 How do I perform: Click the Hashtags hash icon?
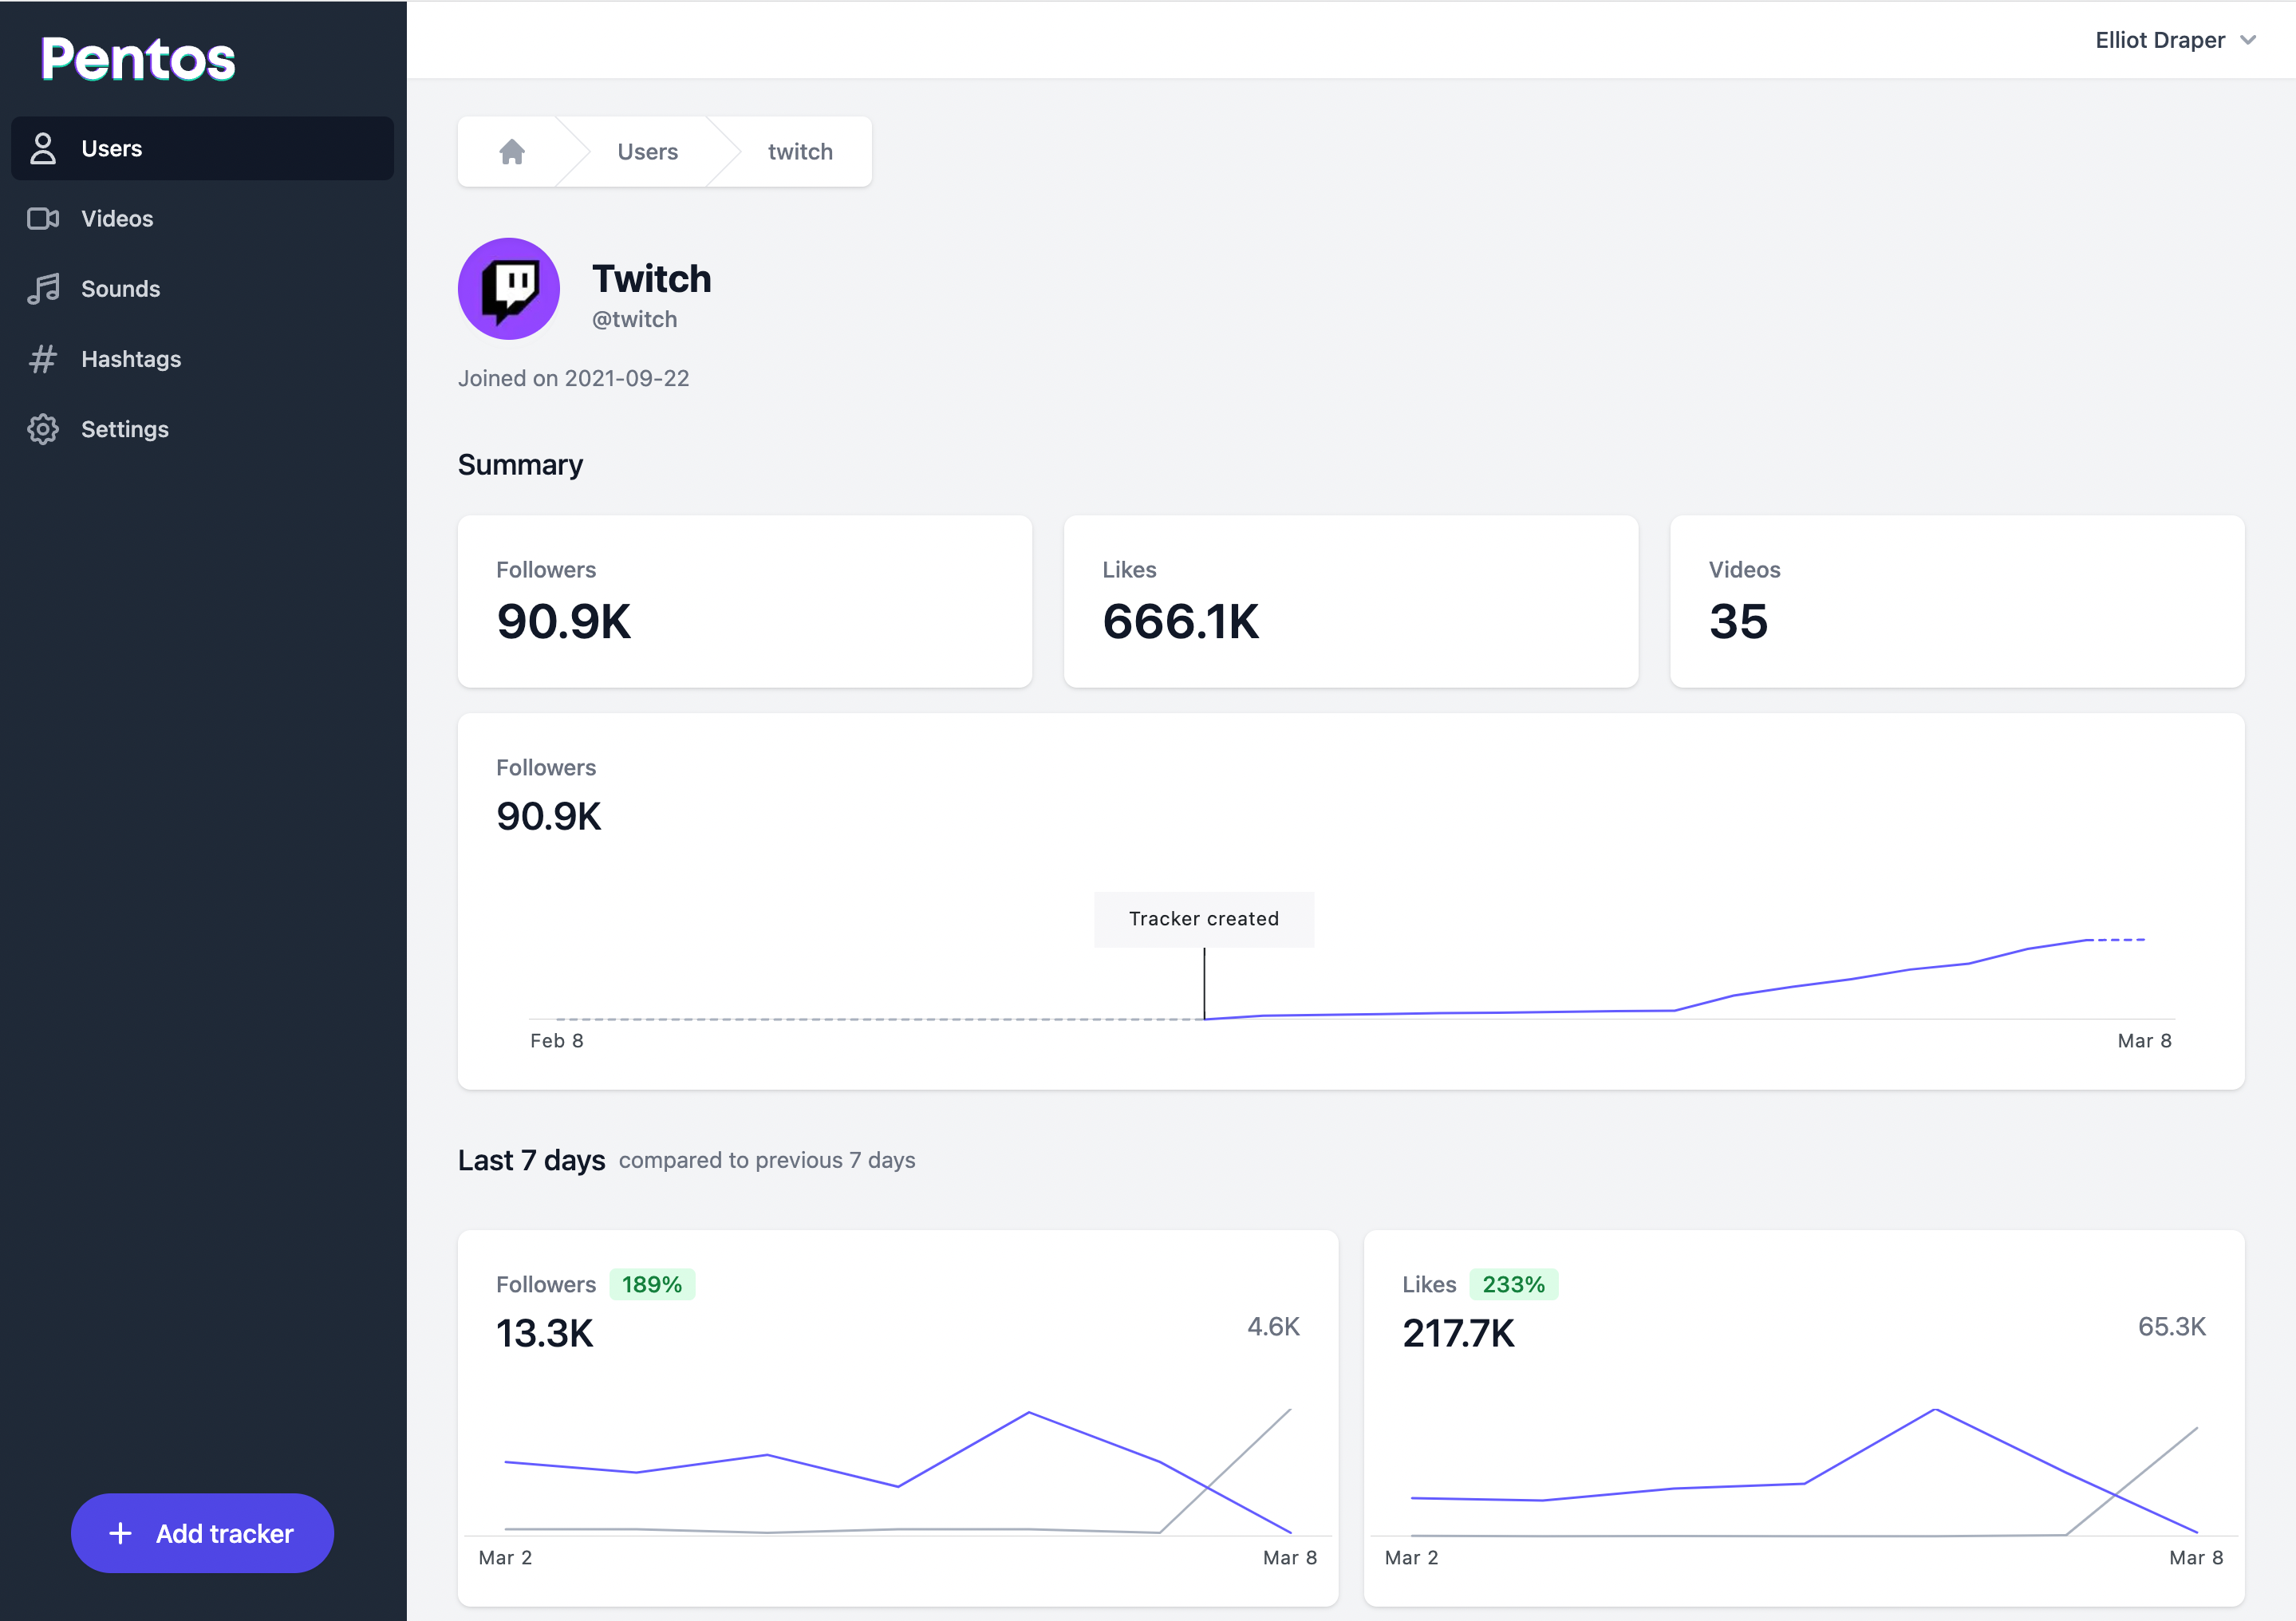coord(43,359)
